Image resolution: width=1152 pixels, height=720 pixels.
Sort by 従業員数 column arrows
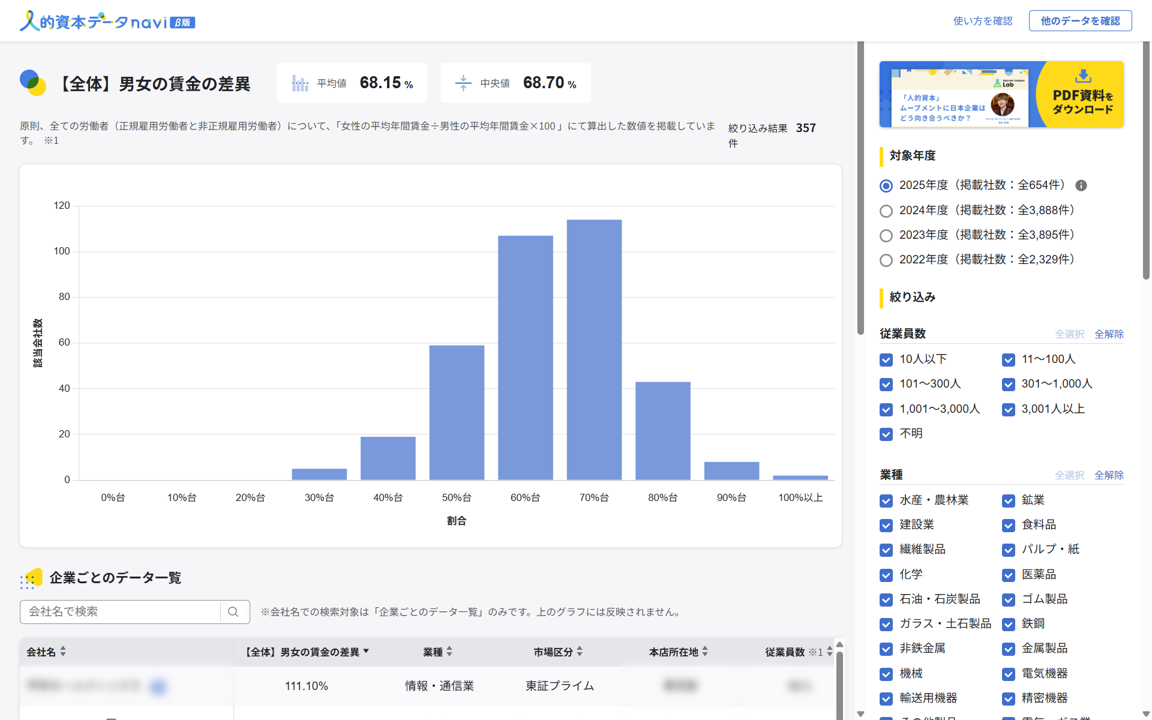[x=829, y=652]
